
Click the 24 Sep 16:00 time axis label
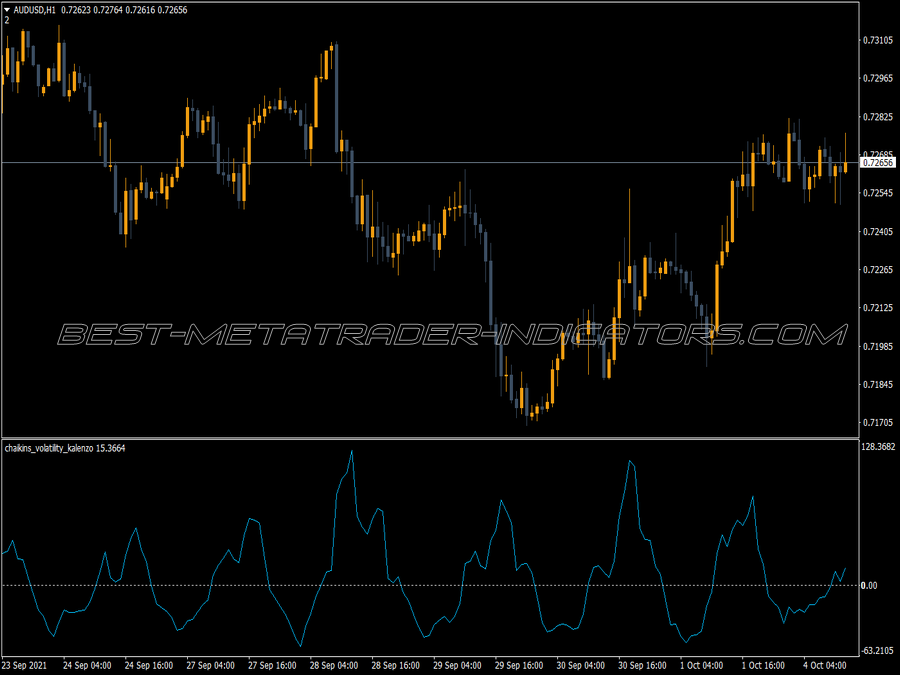coord(149,666)
